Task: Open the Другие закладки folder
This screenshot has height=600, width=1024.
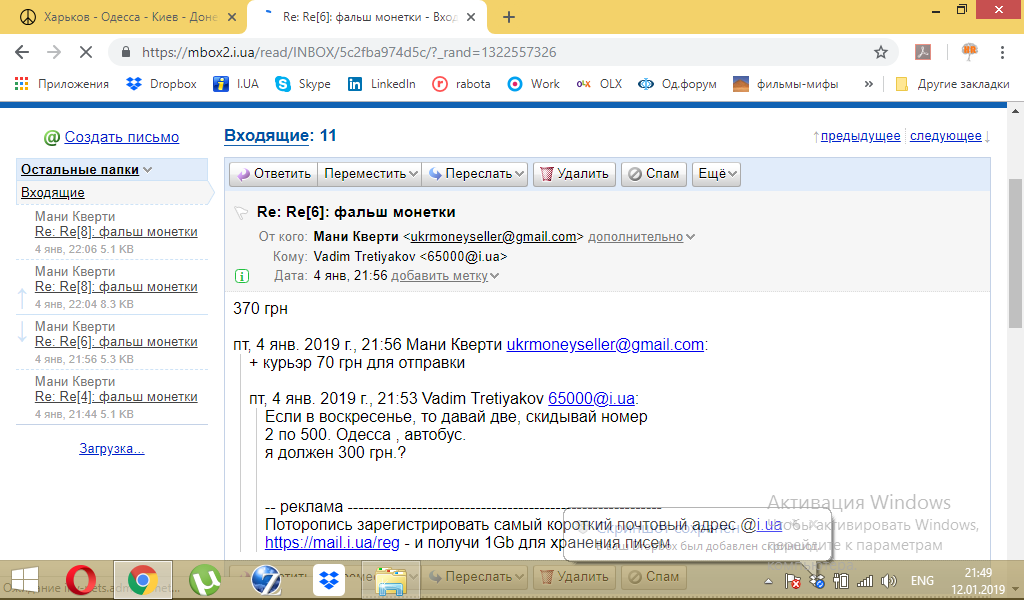Action: coord(953,84)
